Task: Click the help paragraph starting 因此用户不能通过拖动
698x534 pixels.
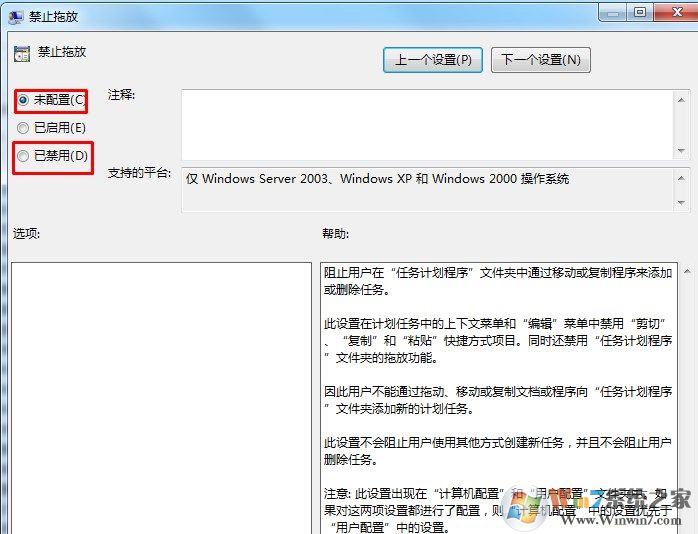Action: [x=498, y=400]
